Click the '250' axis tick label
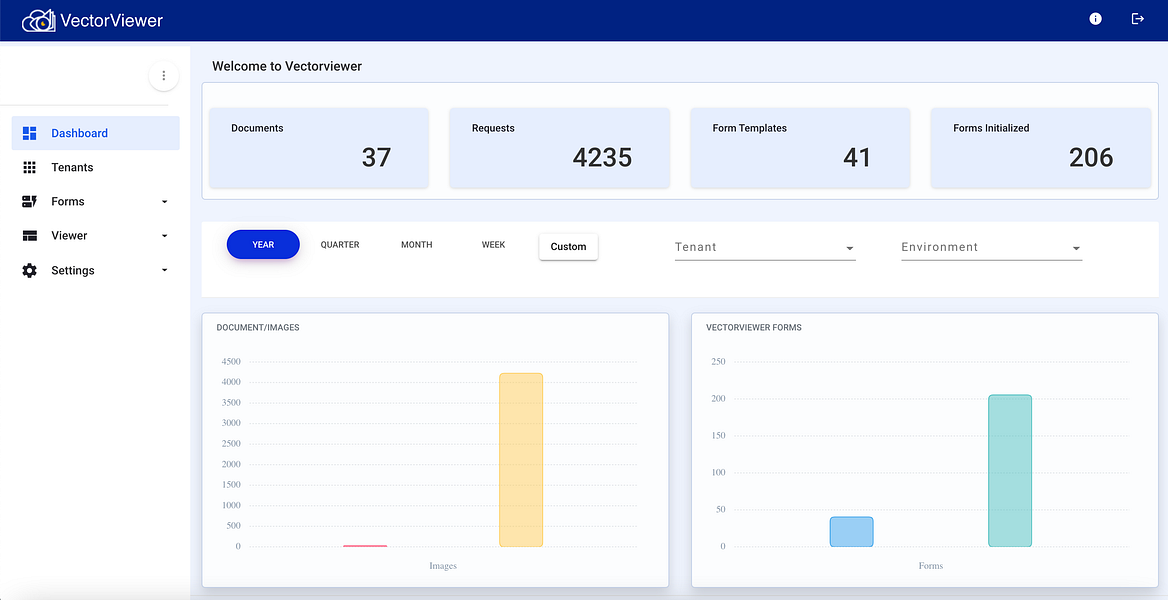The image size is (1168, 600). click(x=719, y=361)
